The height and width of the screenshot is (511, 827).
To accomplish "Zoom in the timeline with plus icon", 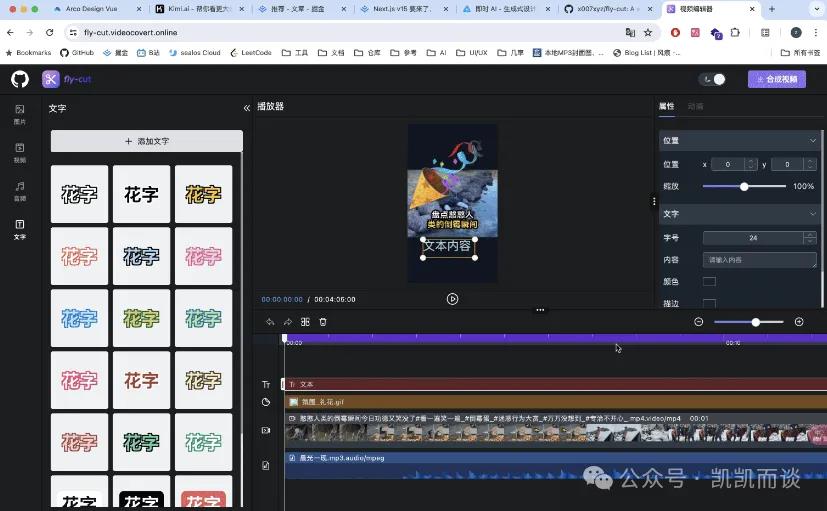I will tap(799, 322).
